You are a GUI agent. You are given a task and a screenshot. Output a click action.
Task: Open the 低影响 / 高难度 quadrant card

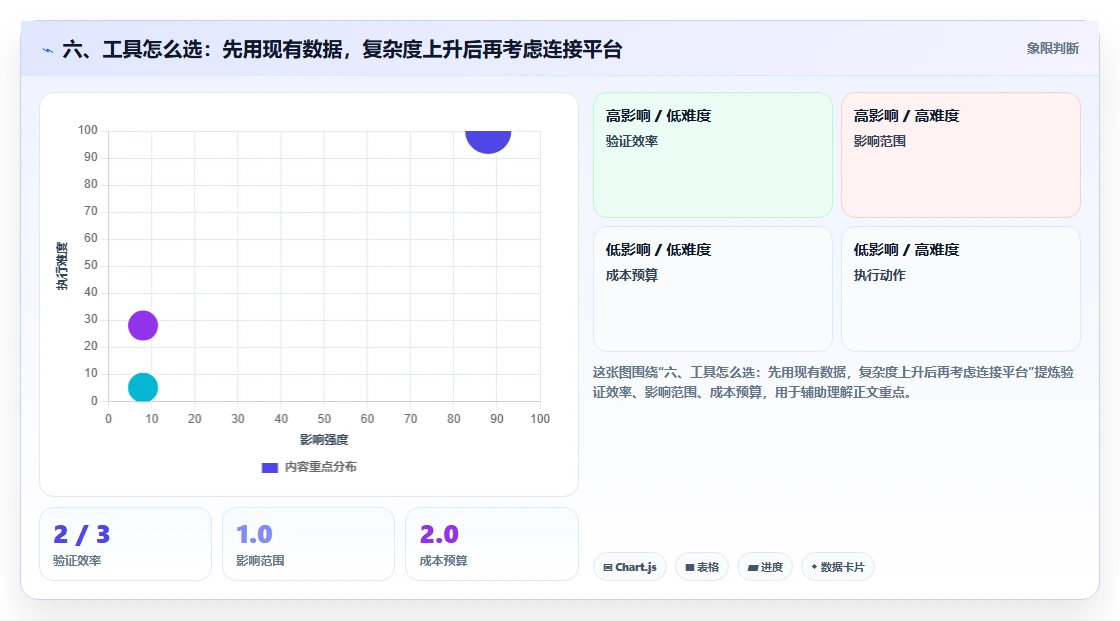point(961,289)
